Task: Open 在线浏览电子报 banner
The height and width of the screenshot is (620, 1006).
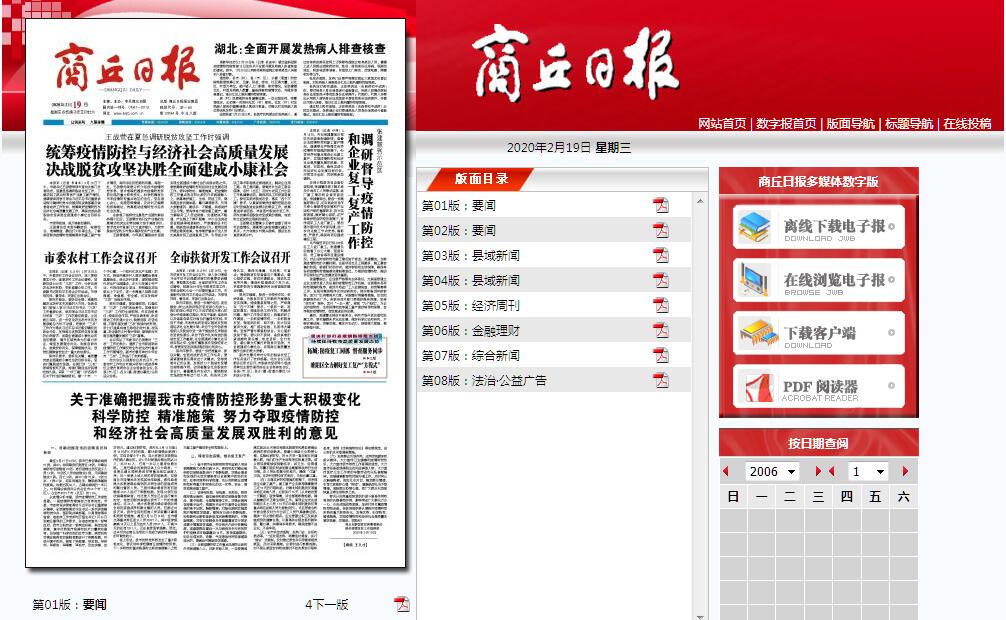Action: click(818, 281)
